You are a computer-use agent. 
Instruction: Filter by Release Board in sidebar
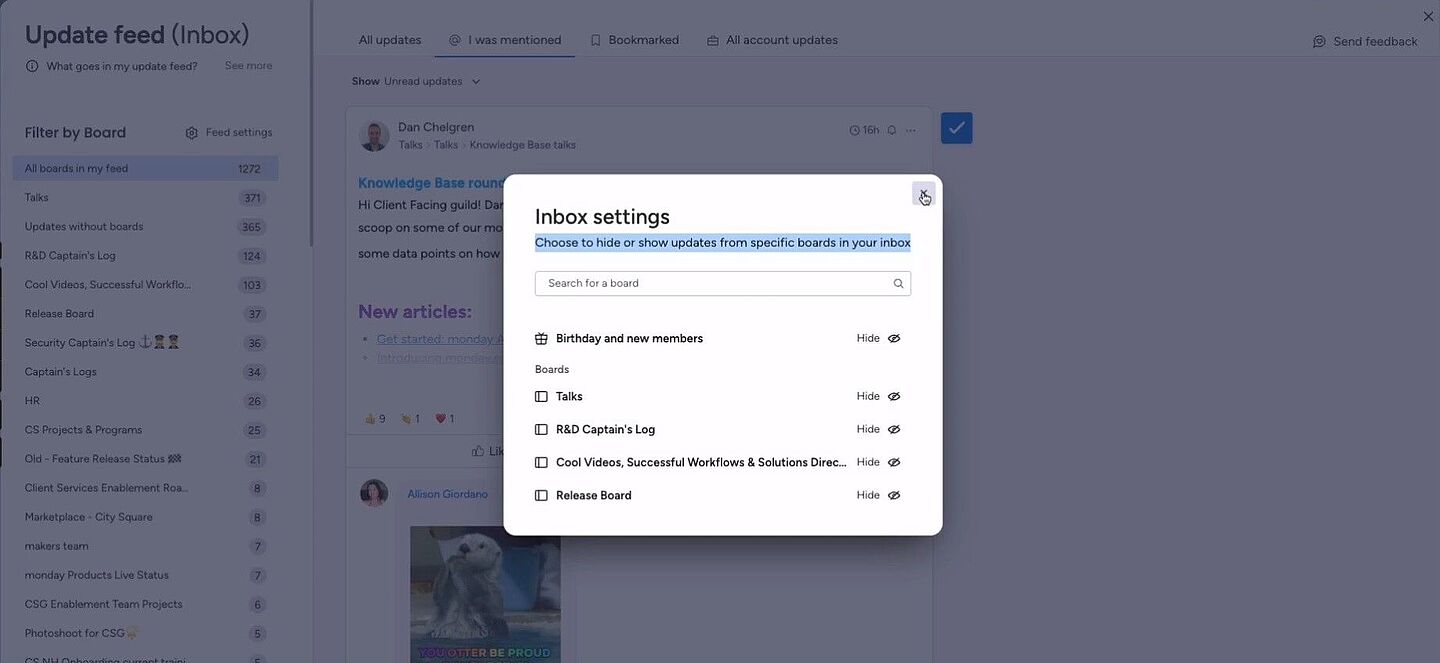[x=145, y=313]
